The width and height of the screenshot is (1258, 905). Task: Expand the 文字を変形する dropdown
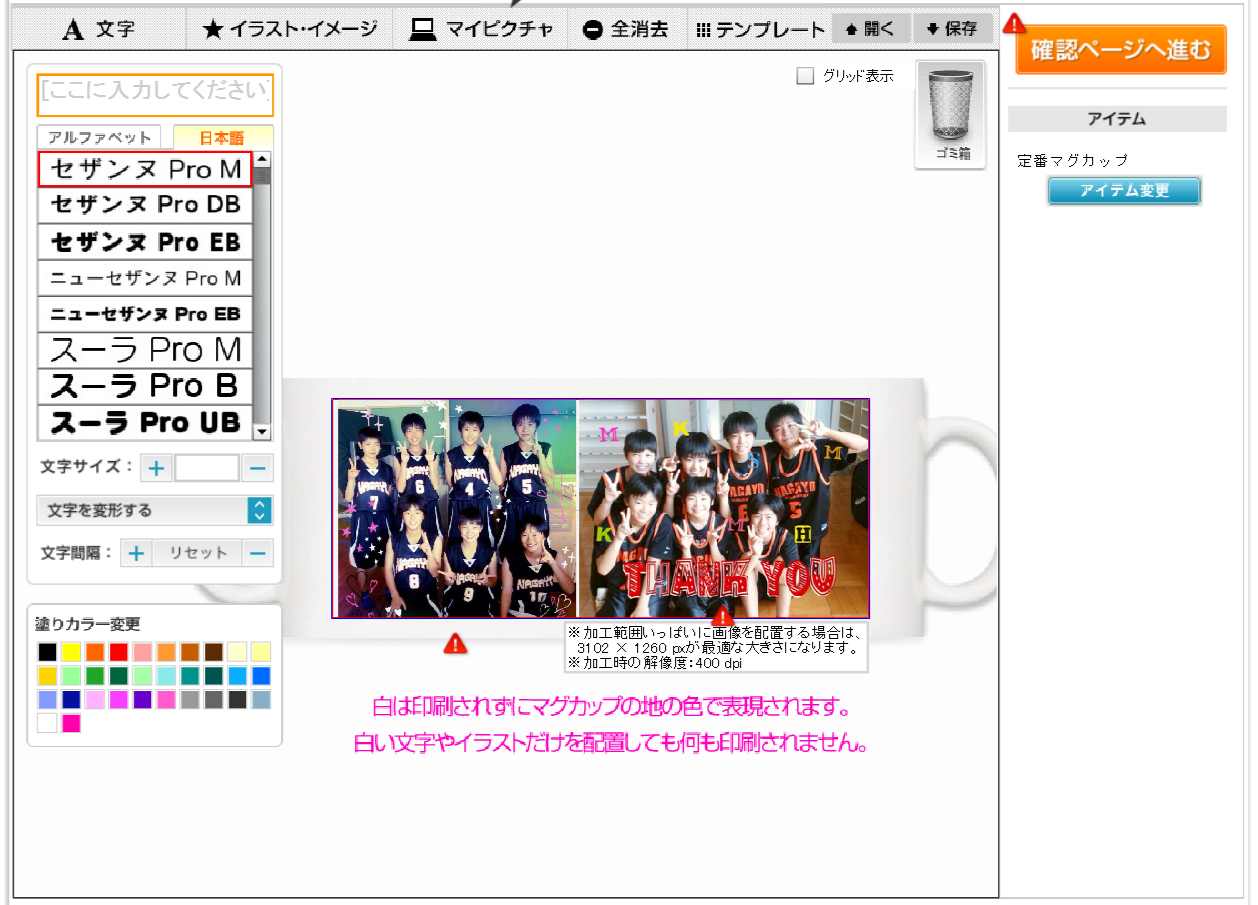155,510
